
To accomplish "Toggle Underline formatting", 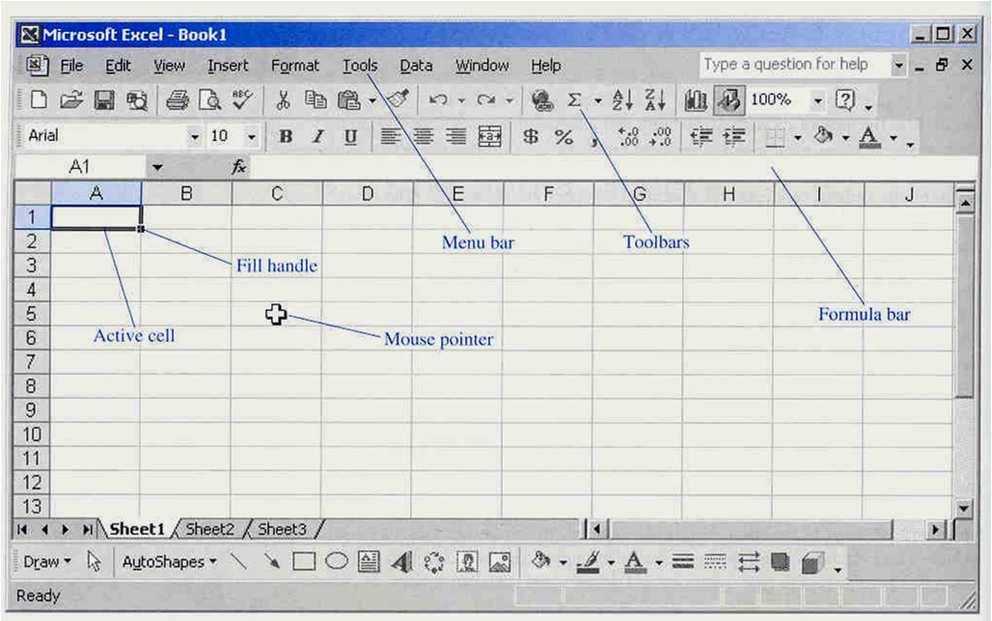I will [350, 137].
